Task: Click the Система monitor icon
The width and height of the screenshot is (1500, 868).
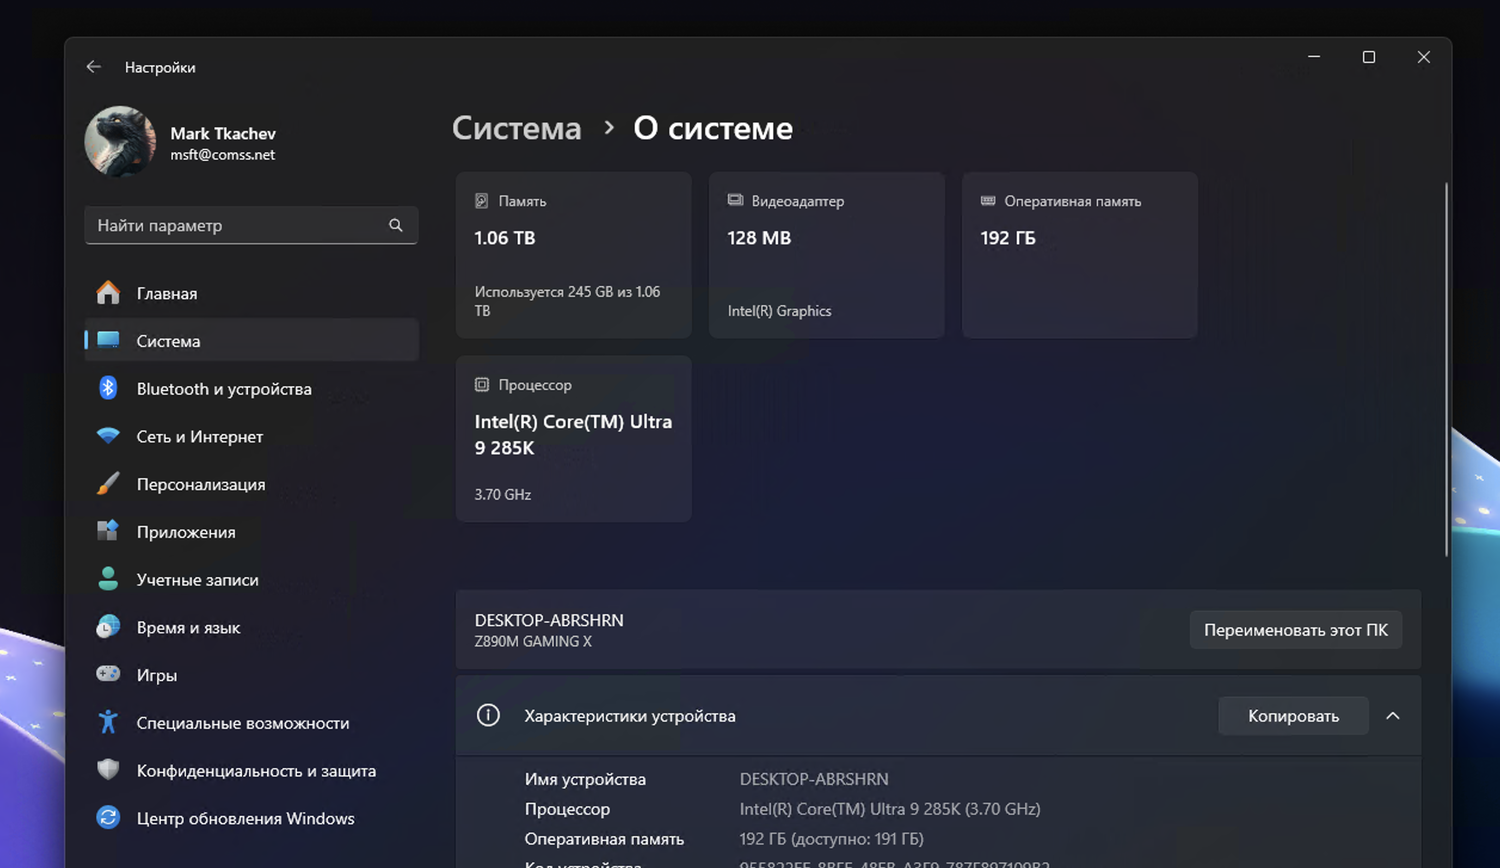Action: (x=108, y=341)
